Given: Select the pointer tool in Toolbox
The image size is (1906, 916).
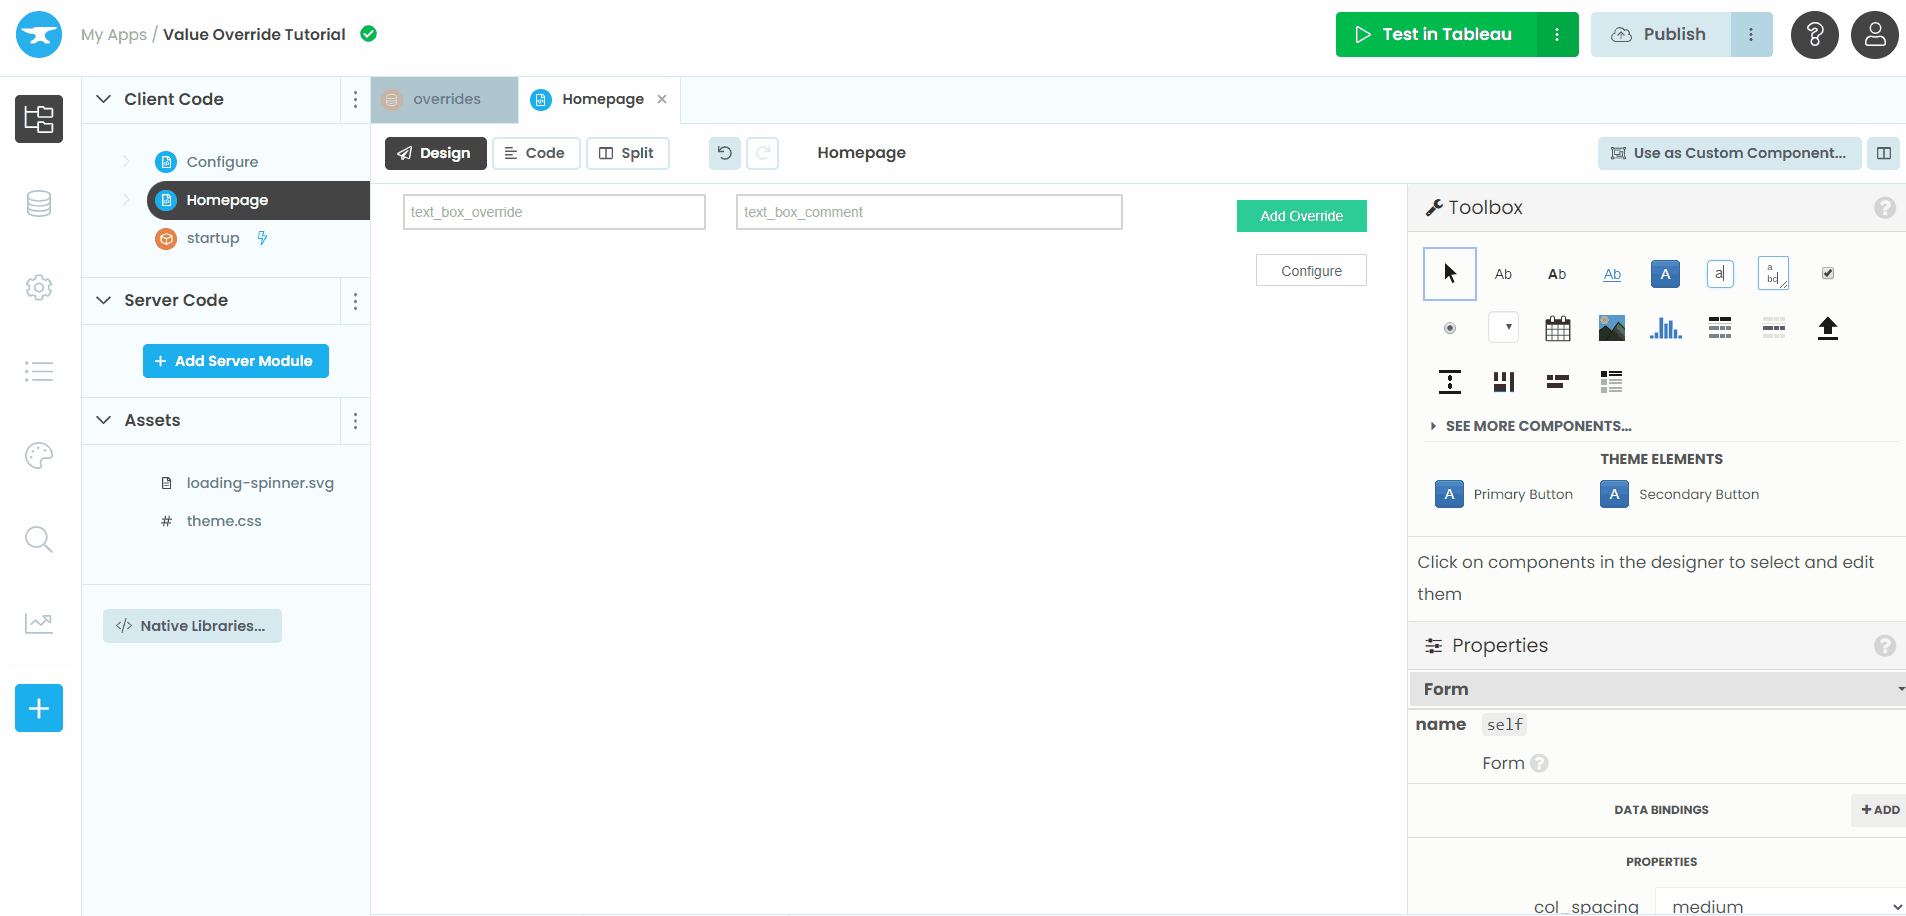Looking at the screenshot, I should pos(1449,273).
